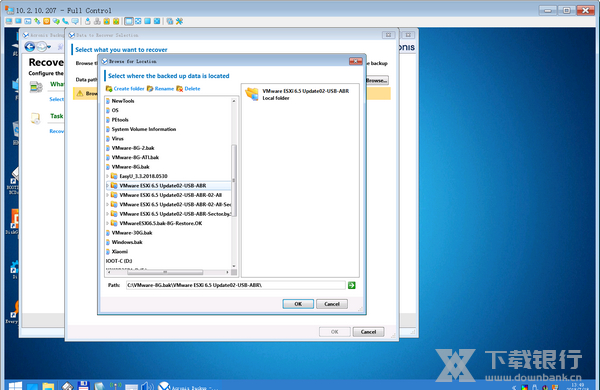Image resolution: width=600 pixels, height=390 pixels.
Task: Click the Delete folder icon with red X
Action: coord(179,89)
